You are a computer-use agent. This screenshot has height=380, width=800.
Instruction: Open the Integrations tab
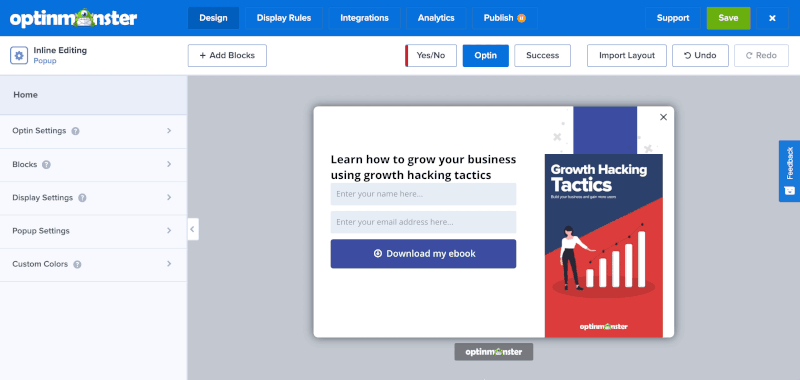click(x=364, y=18)
